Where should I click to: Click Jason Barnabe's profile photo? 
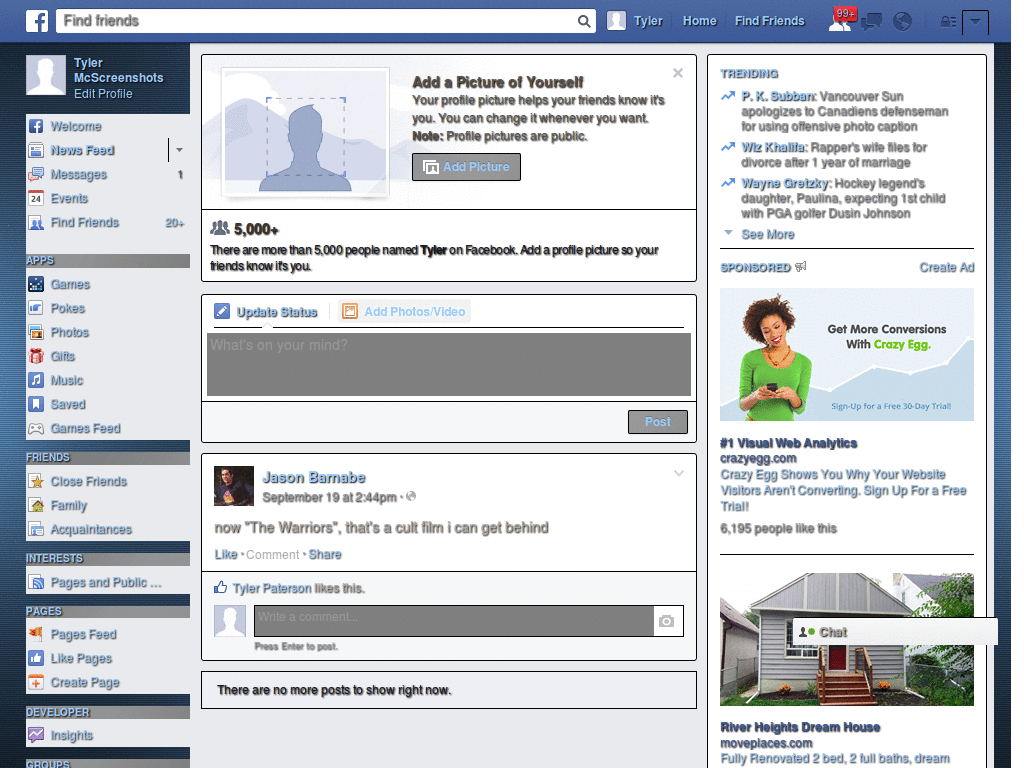point(234,486)
